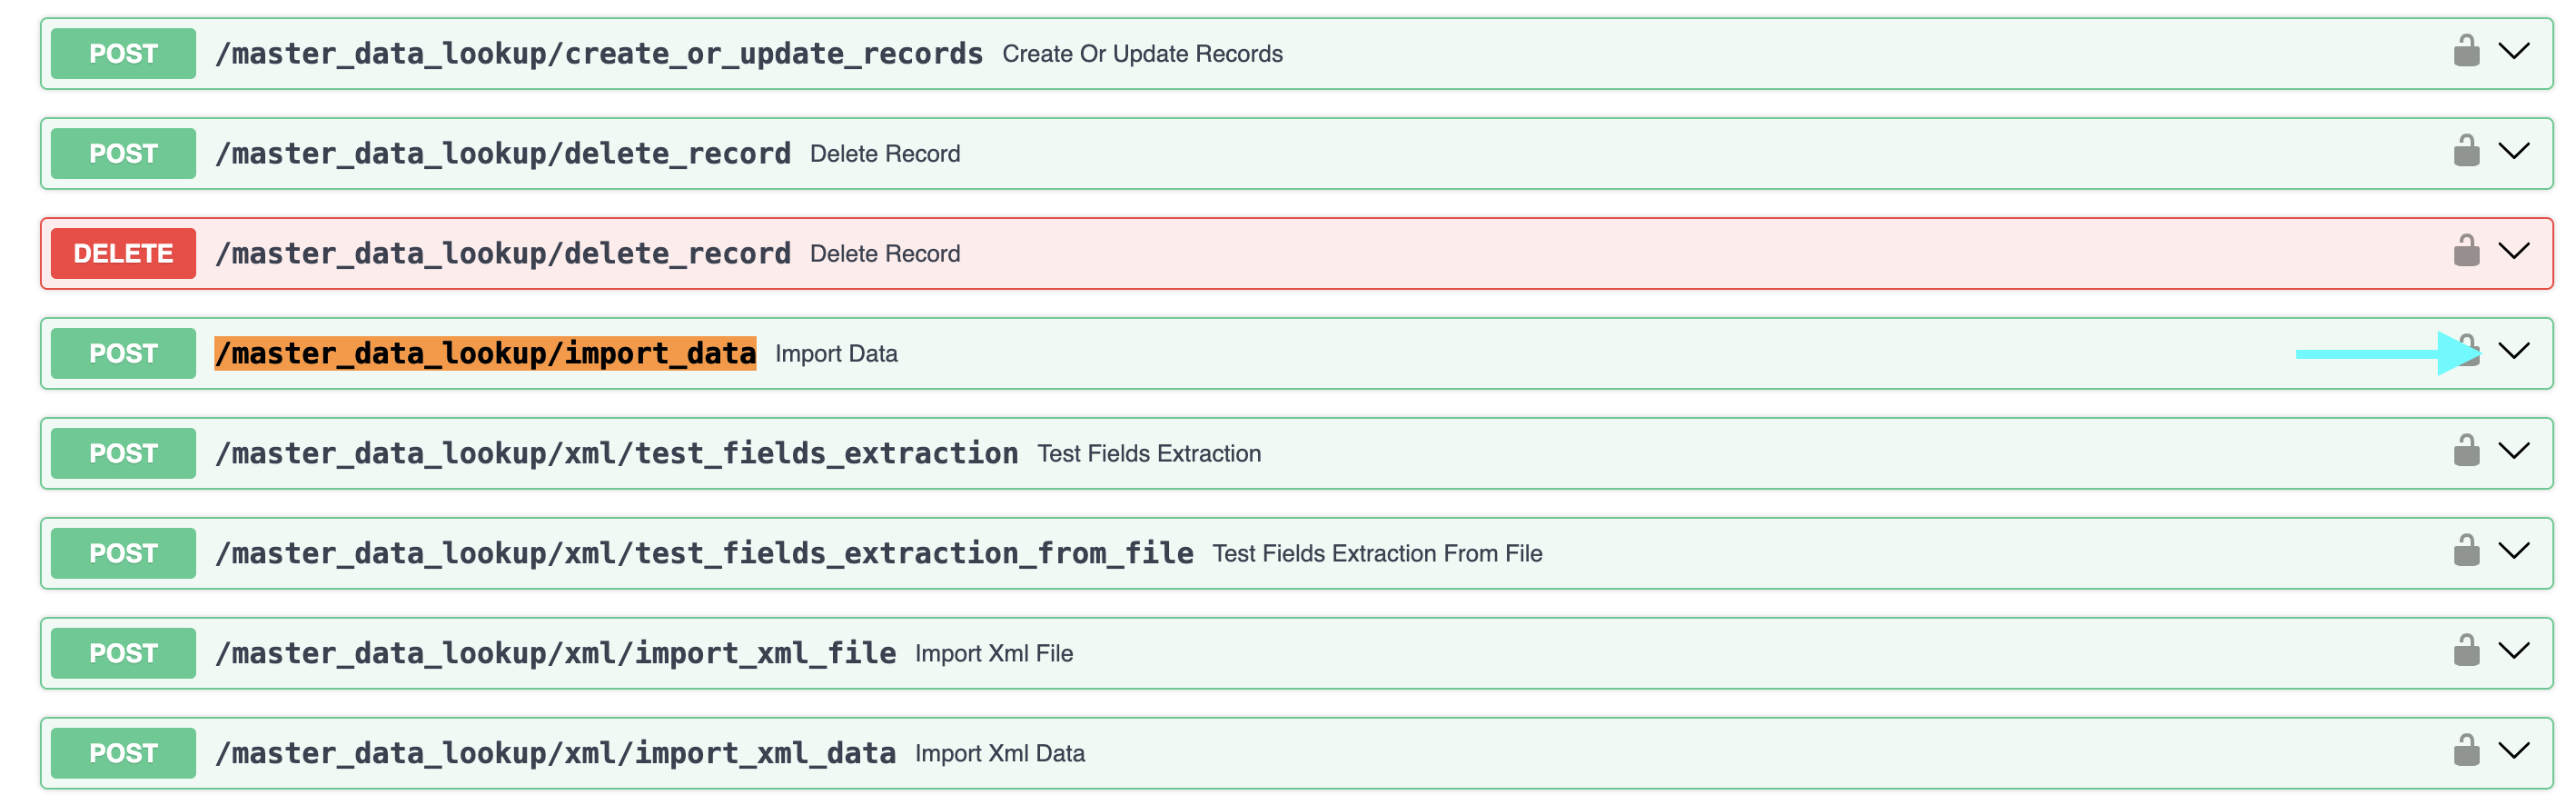Expand the import_data endpoint chevron

tap(2513, 351)
